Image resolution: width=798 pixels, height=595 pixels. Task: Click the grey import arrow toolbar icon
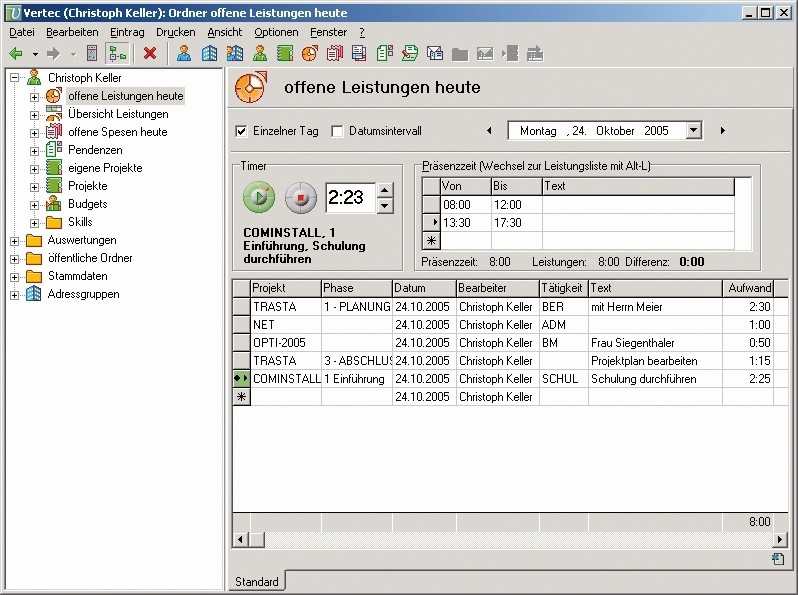[x=510, y=53]
